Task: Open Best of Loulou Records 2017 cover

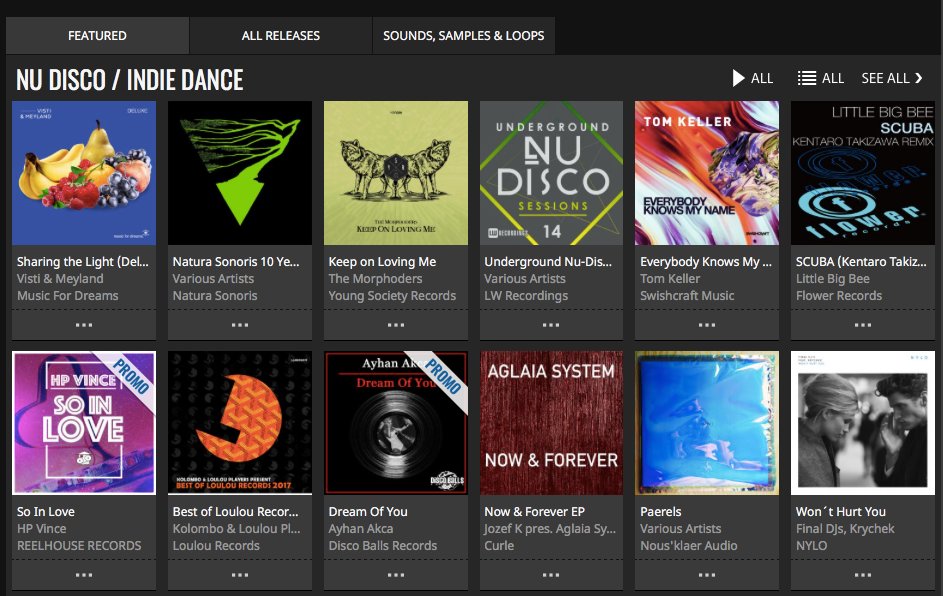Action: coord(240,423)
